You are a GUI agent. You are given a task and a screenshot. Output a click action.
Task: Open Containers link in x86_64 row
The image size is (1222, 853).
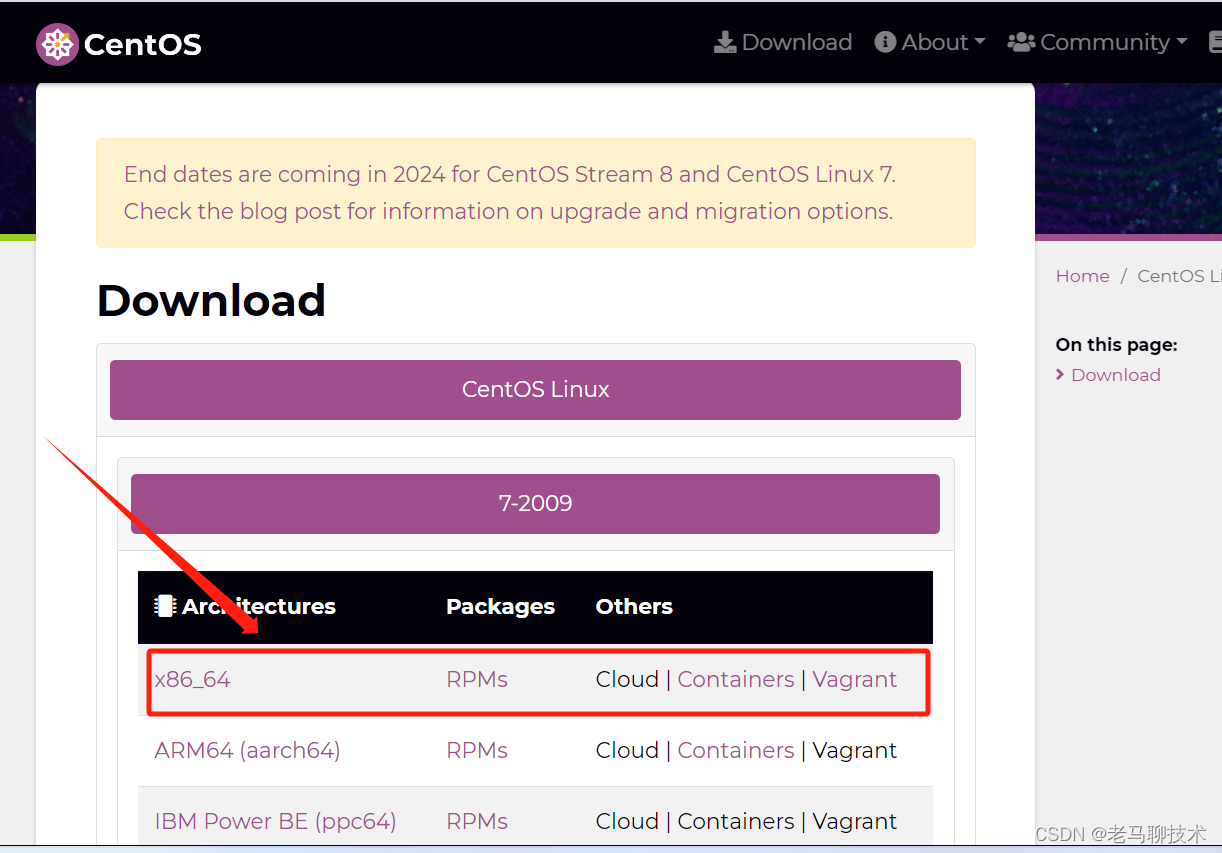736,679
